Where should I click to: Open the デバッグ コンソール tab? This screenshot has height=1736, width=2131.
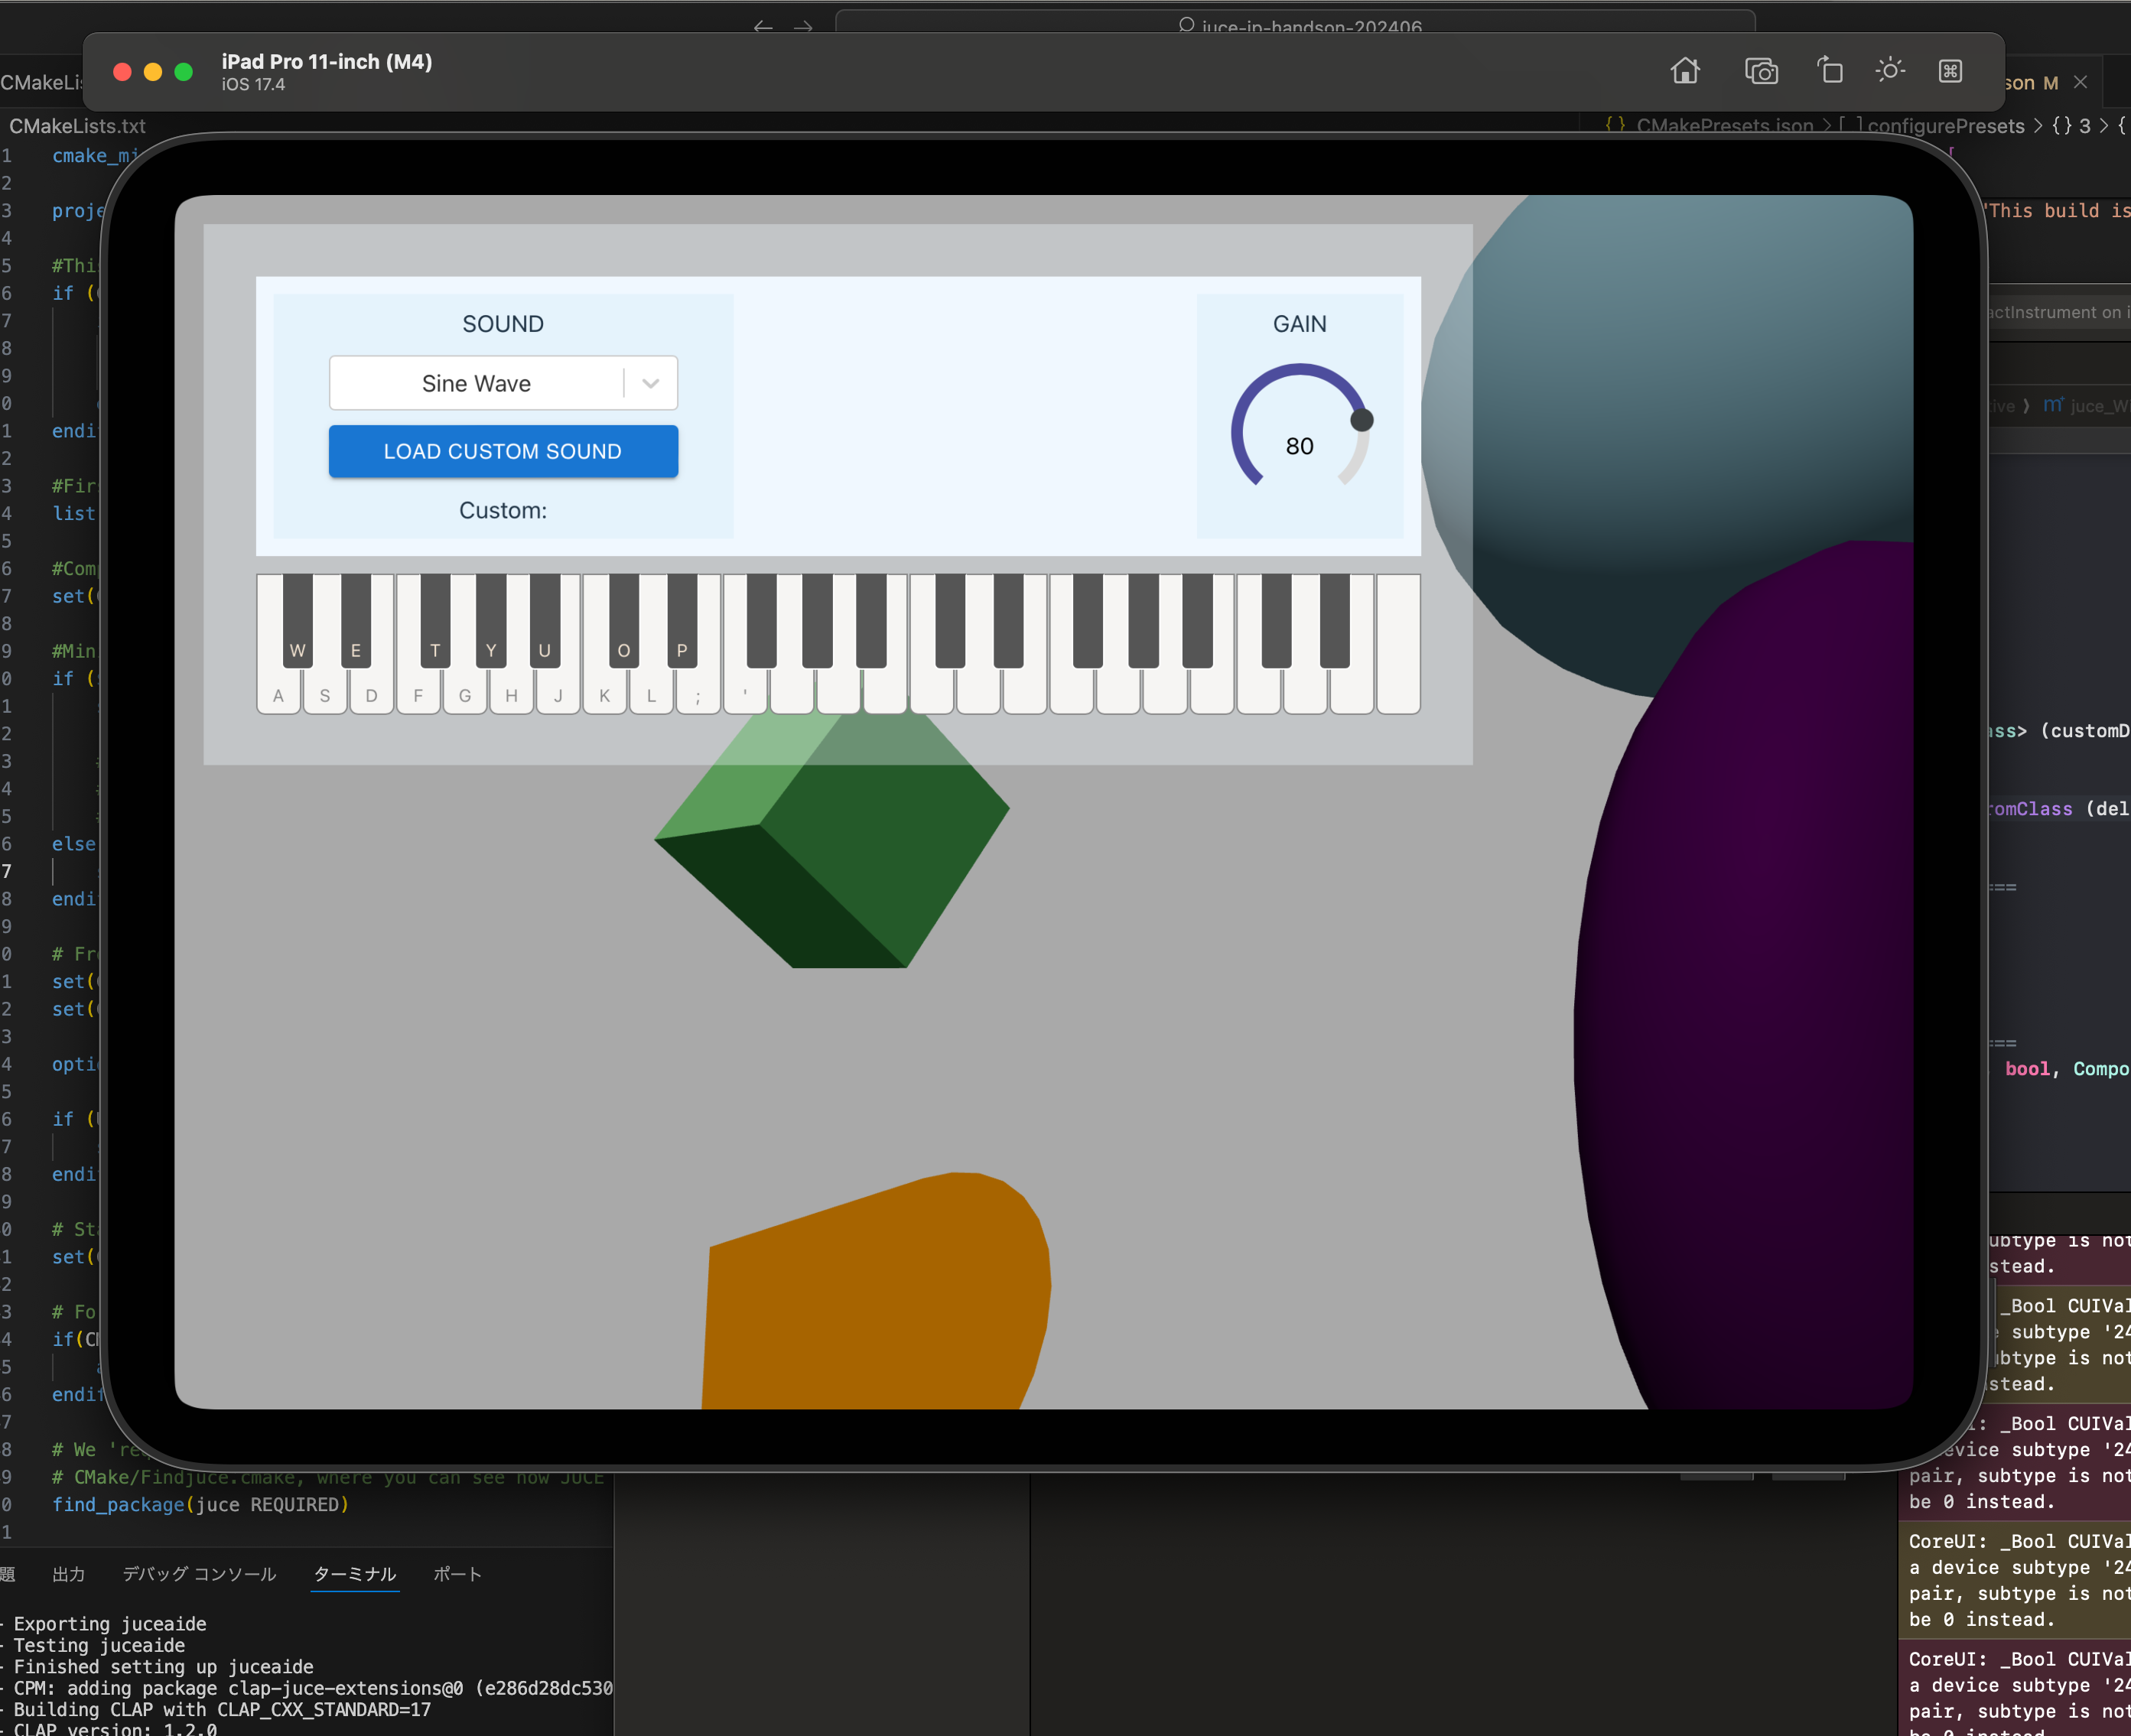(x=199, y=1574)
